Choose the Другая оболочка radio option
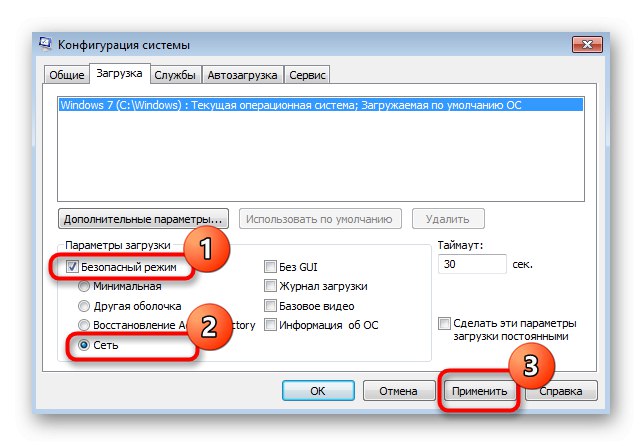The width and height of the screenshot is (642, 446). coord(84,306)
